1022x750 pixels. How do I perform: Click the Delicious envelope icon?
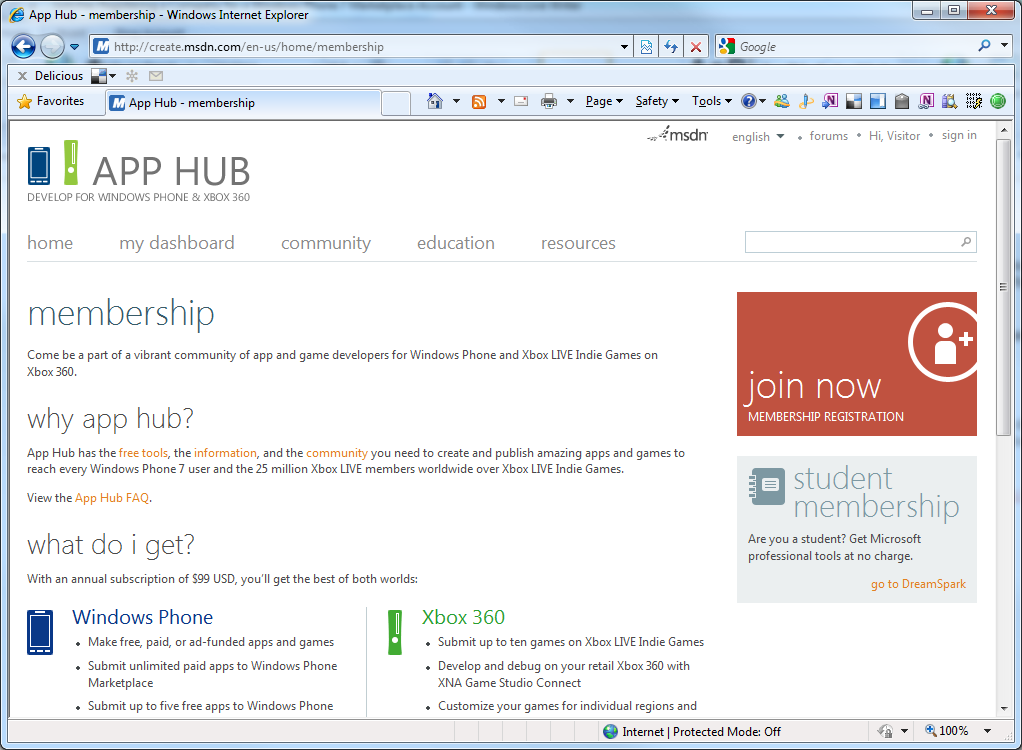click(156, 76)
